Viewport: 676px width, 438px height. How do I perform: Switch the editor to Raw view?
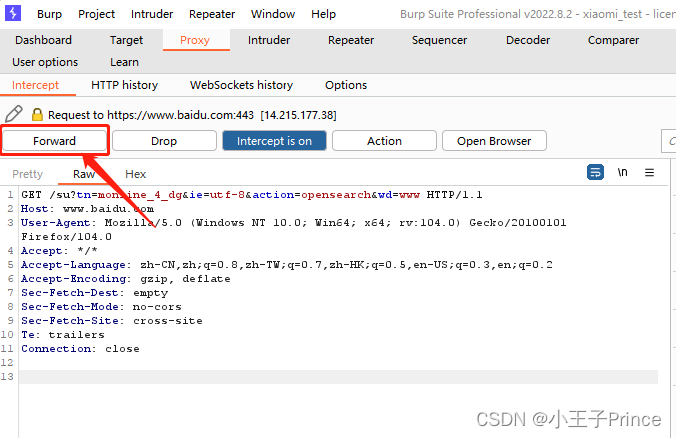tap(84, 174)
